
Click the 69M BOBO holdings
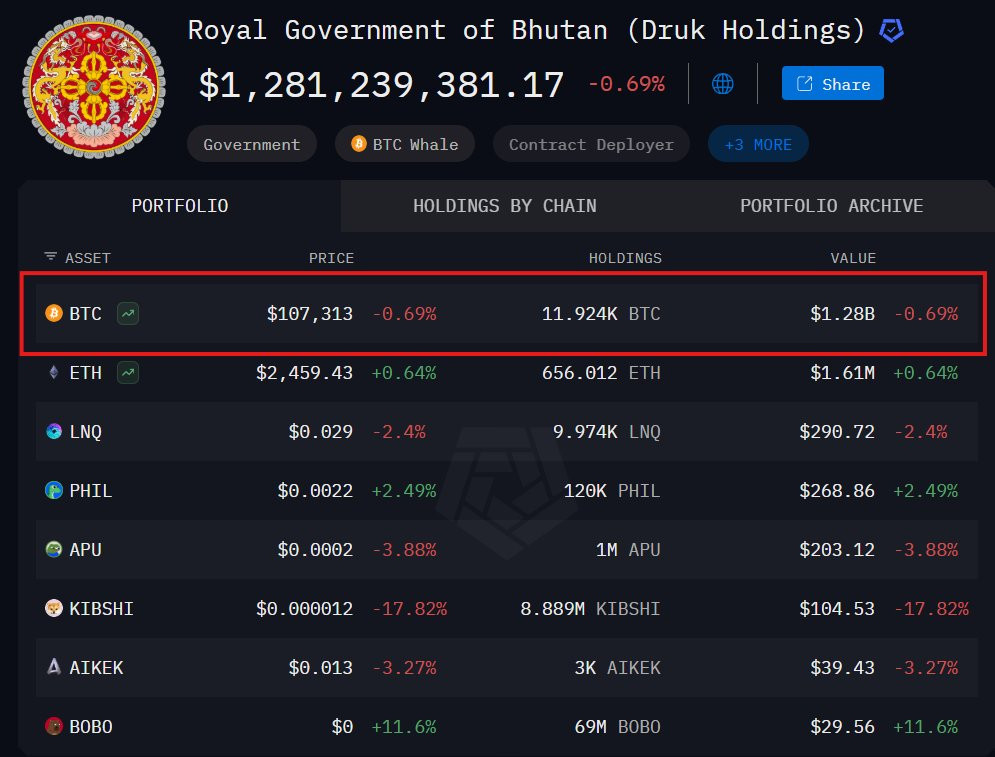pyautogui.click(x=617, y=727)
